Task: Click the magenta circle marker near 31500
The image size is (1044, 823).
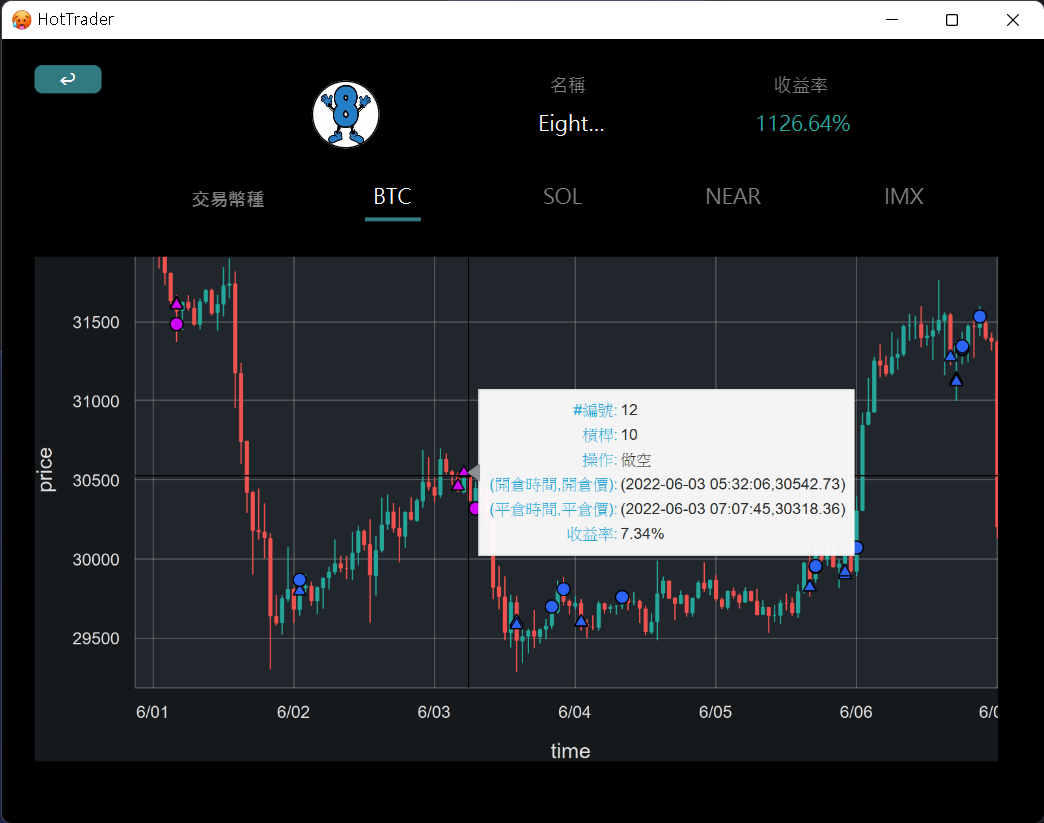Action: point(176,324)
